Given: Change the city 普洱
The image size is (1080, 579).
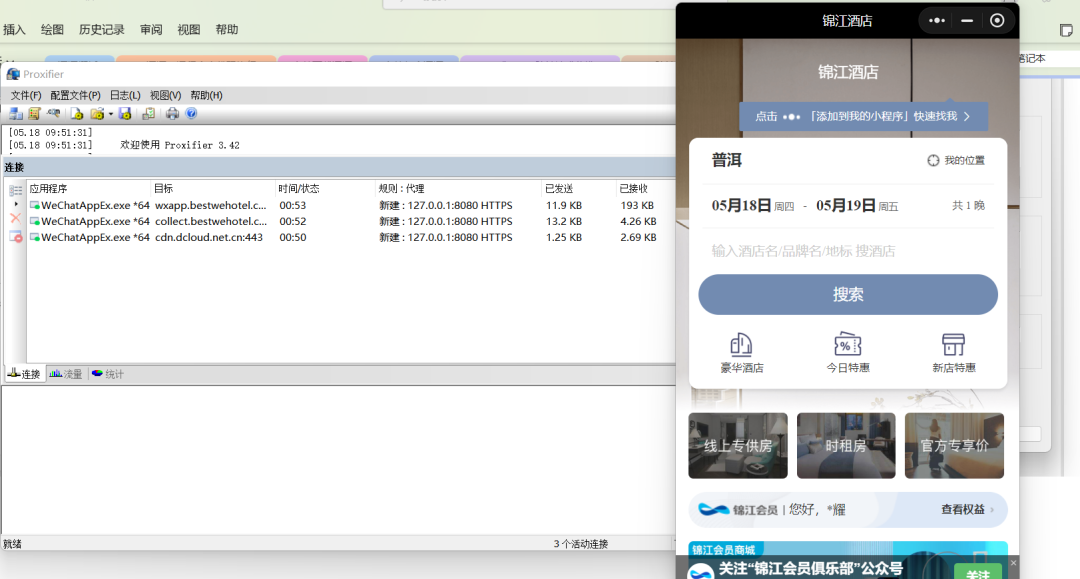Looking at the screenshot, I should click(727, 160).
